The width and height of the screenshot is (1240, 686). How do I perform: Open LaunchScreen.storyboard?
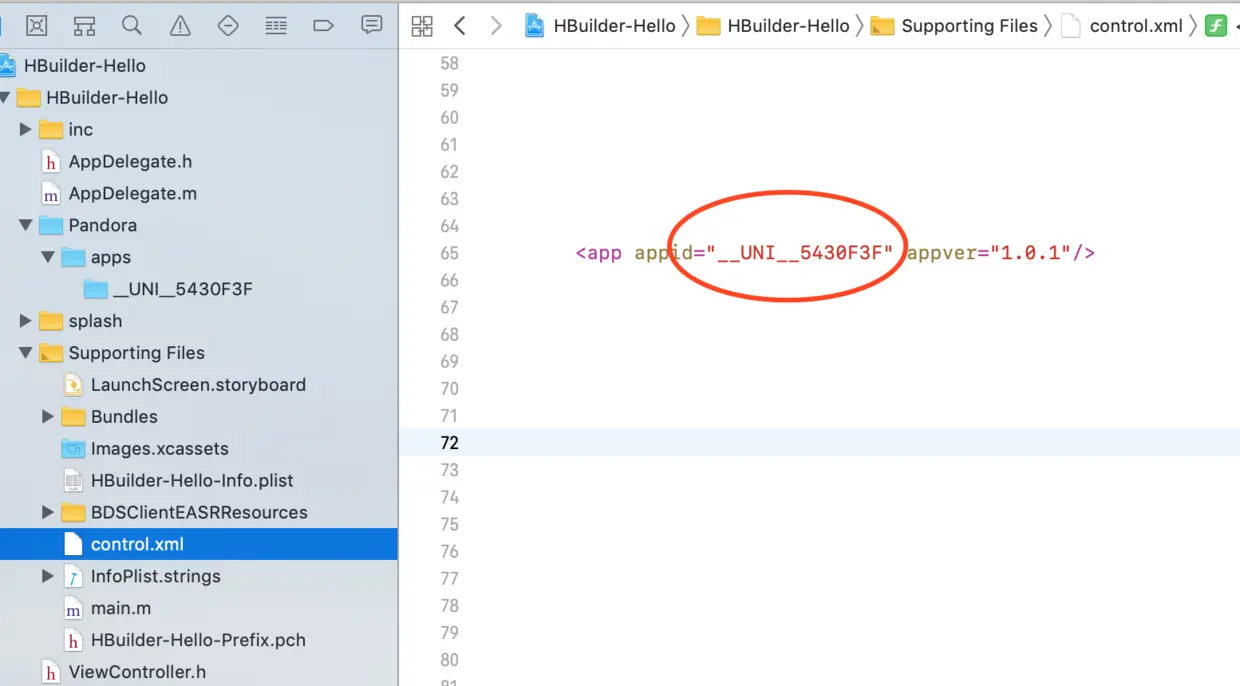point(198,385)
